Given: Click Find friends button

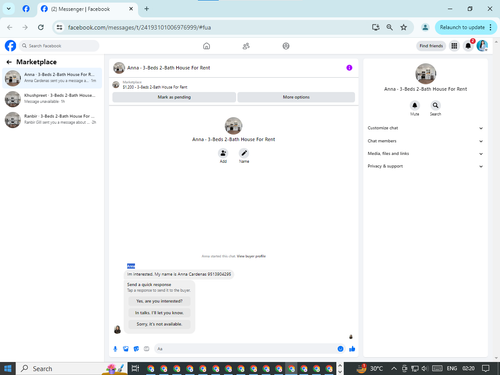Looking at the screenshot, I should coord(431,46).
